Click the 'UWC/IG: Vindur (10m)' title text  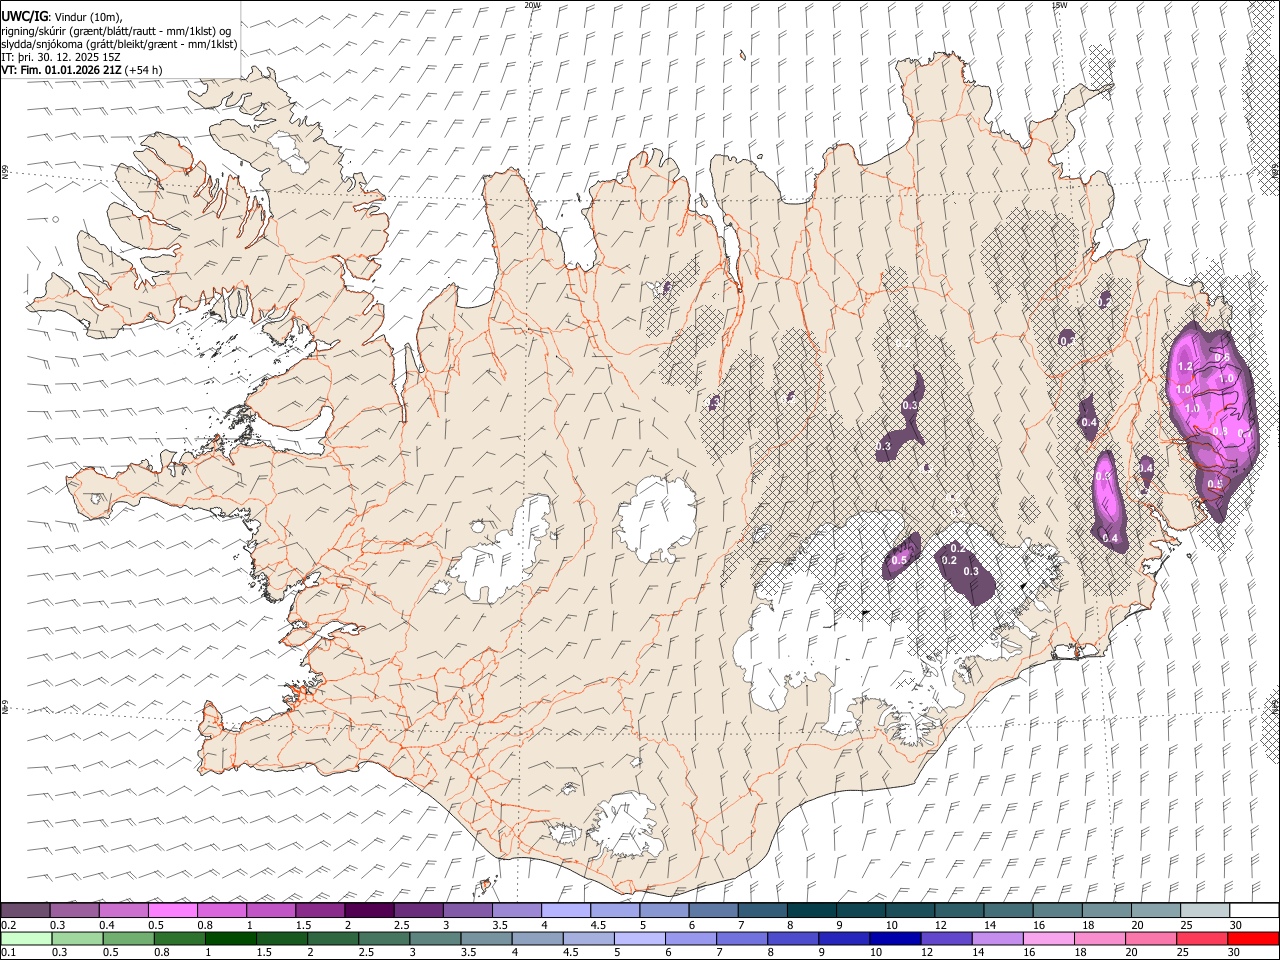click(x=61, y=17)
